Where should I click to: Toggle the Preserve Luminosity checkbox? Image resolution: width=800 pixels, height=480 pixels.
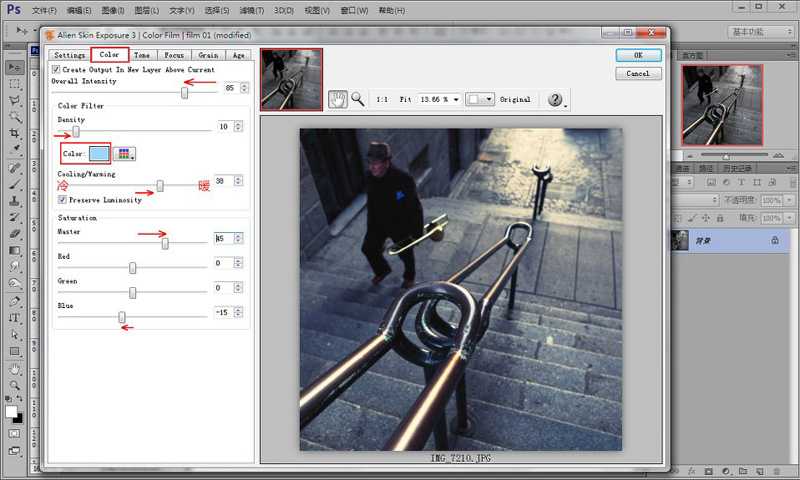(62, 200)
